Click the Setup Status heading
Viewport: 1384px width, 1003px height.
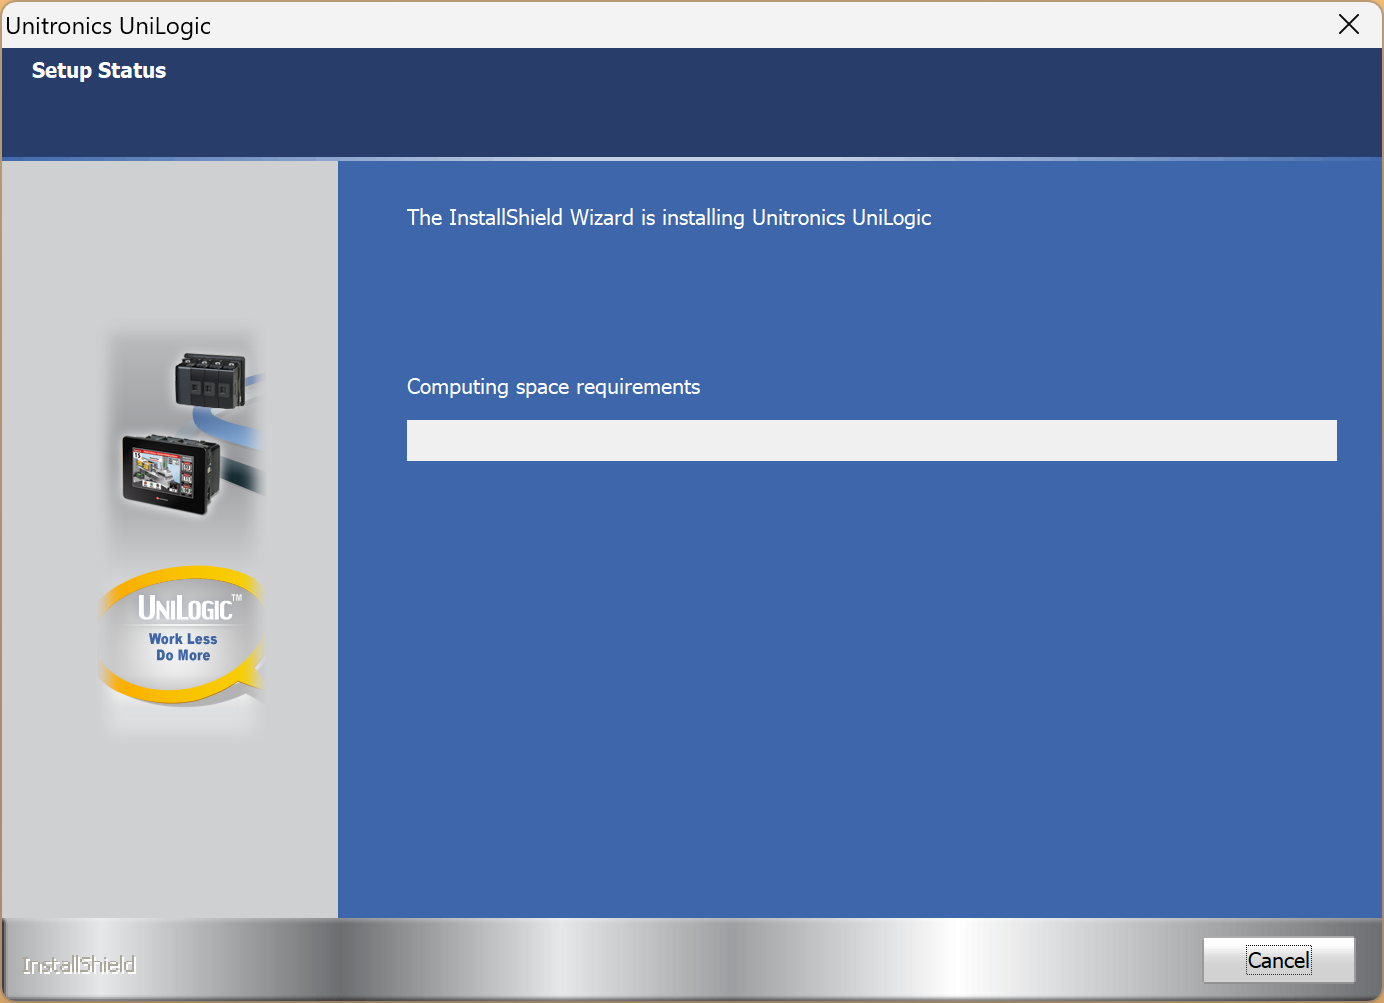(x=99, y=71)
